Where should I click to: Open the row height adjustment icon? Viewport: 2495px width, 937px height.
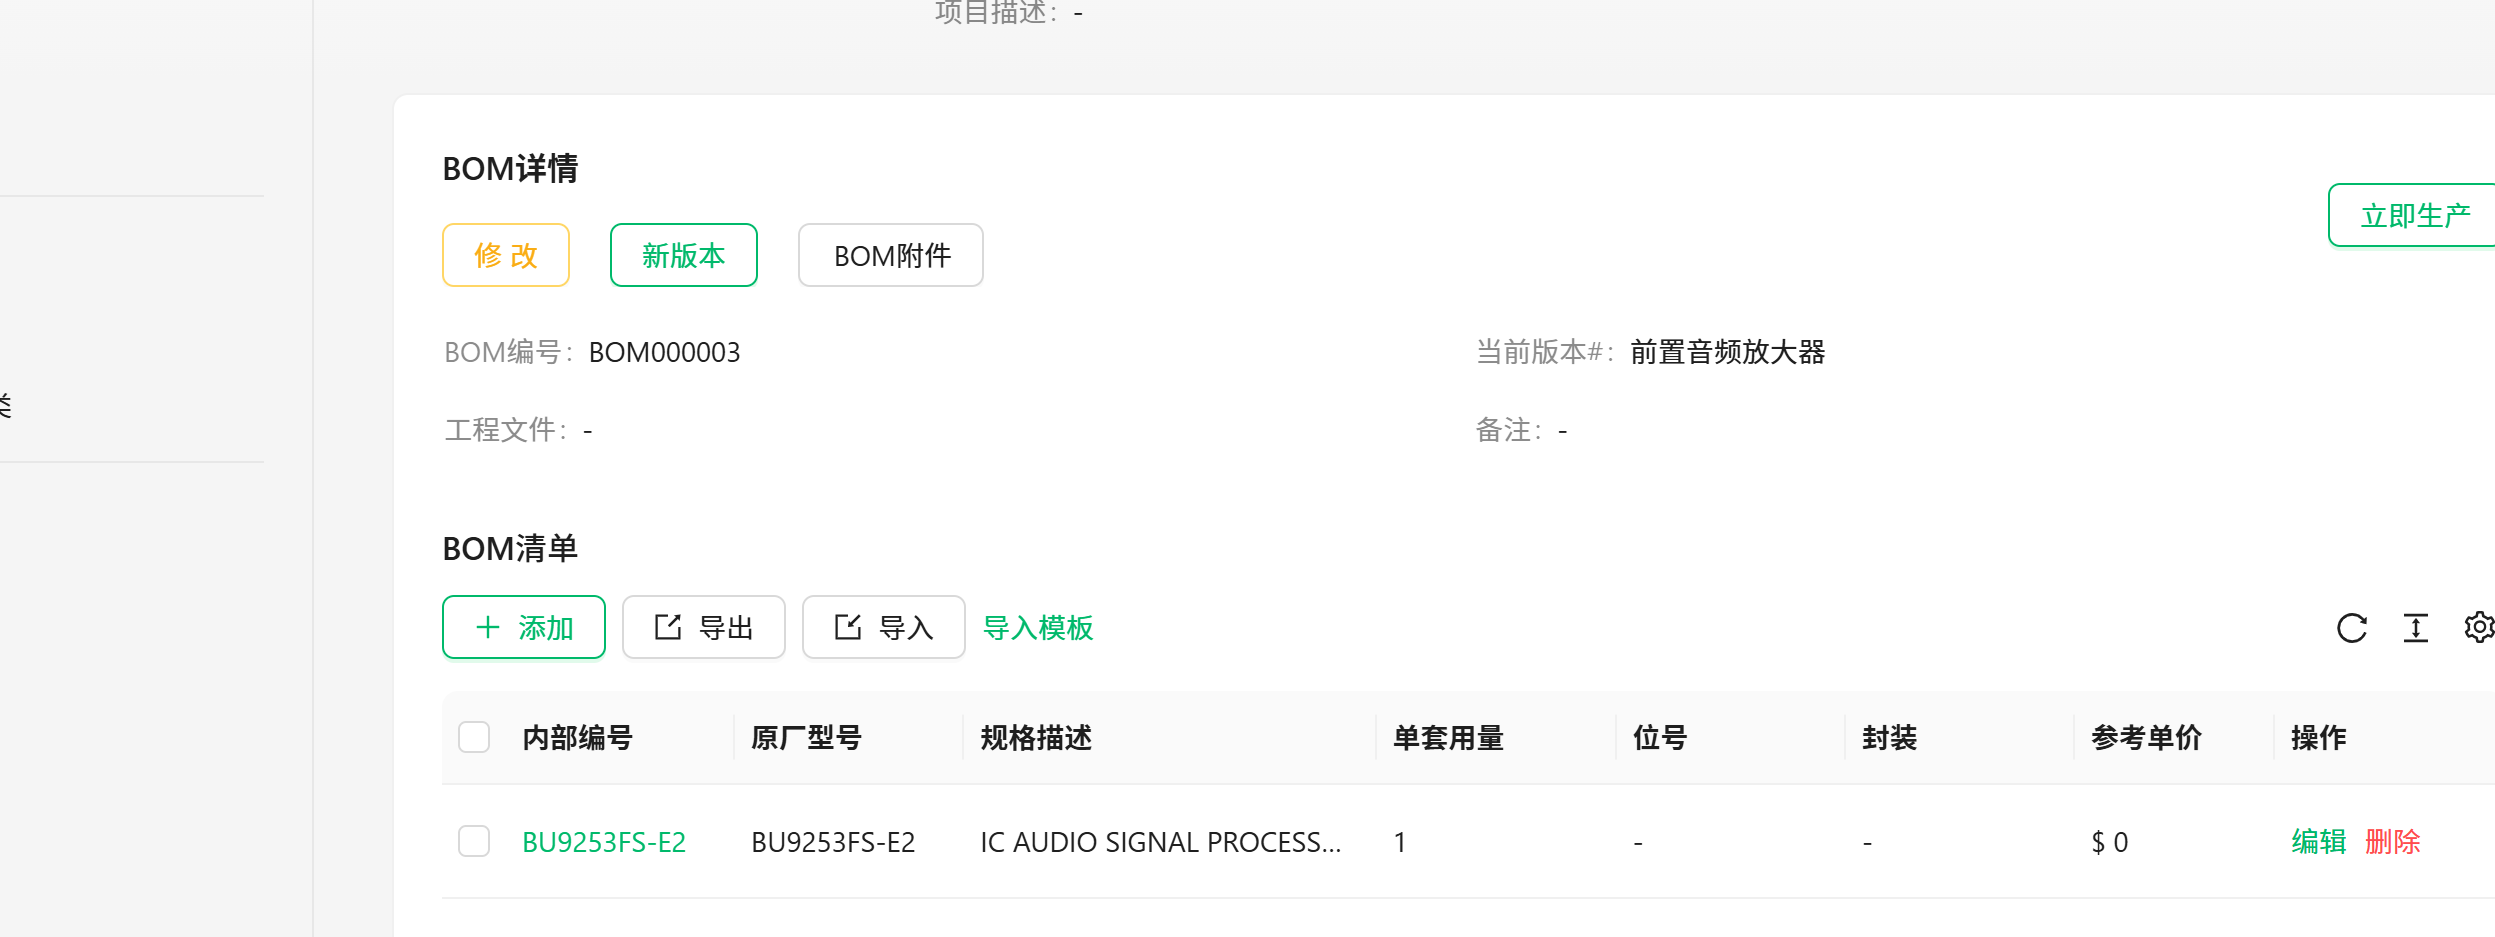[x=2415, y=628]
